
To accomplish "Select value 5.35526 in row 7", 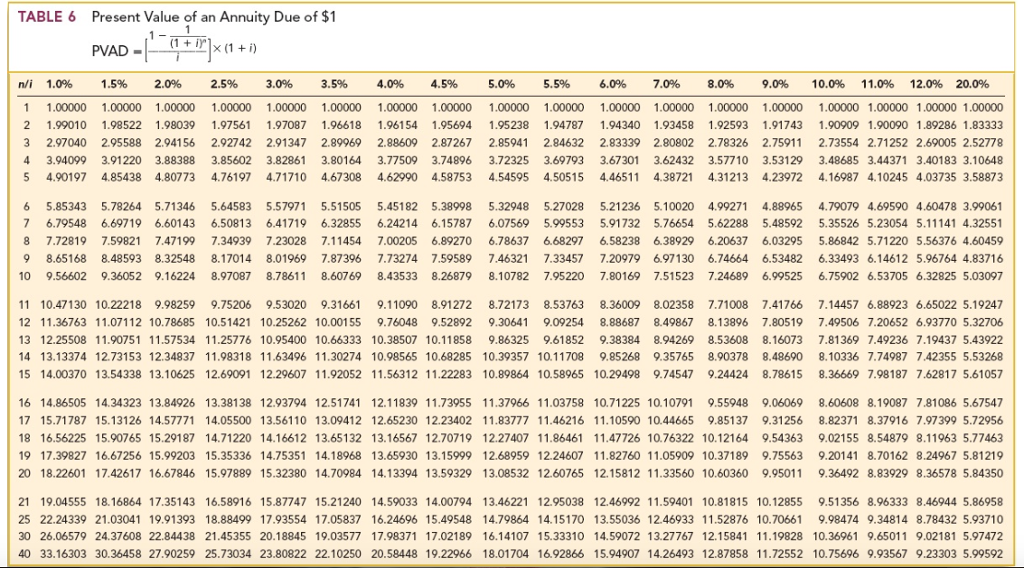I will point(839,224).
